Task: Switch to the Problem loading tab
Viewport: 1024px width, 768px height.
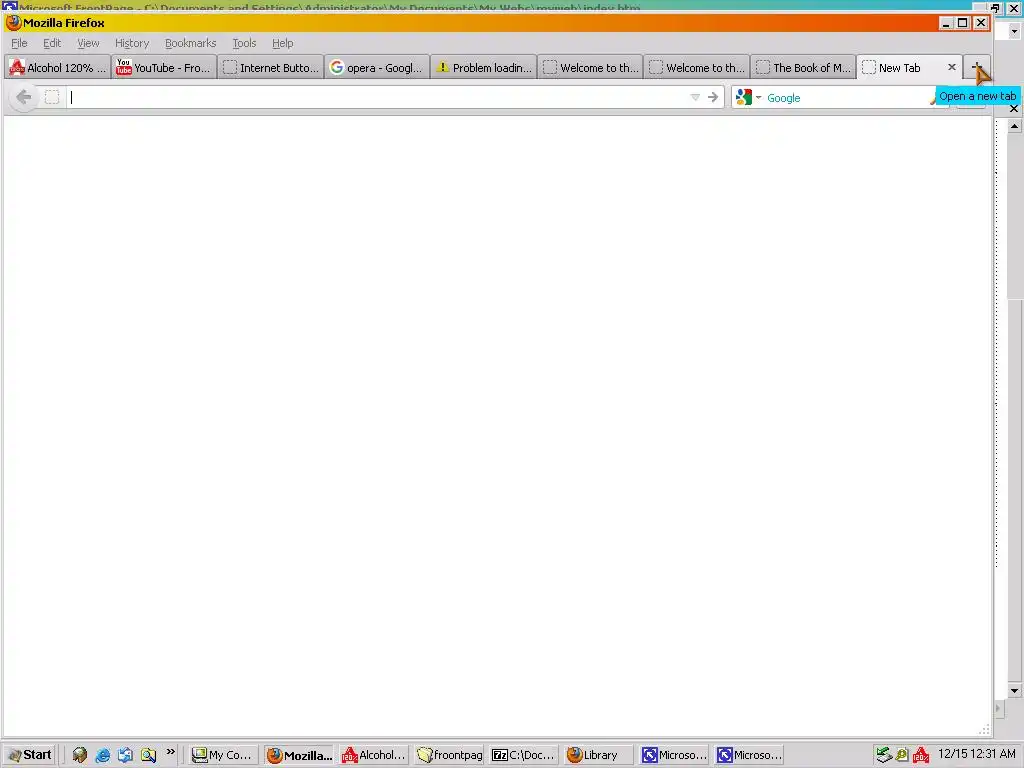Action: pos(483,67)
